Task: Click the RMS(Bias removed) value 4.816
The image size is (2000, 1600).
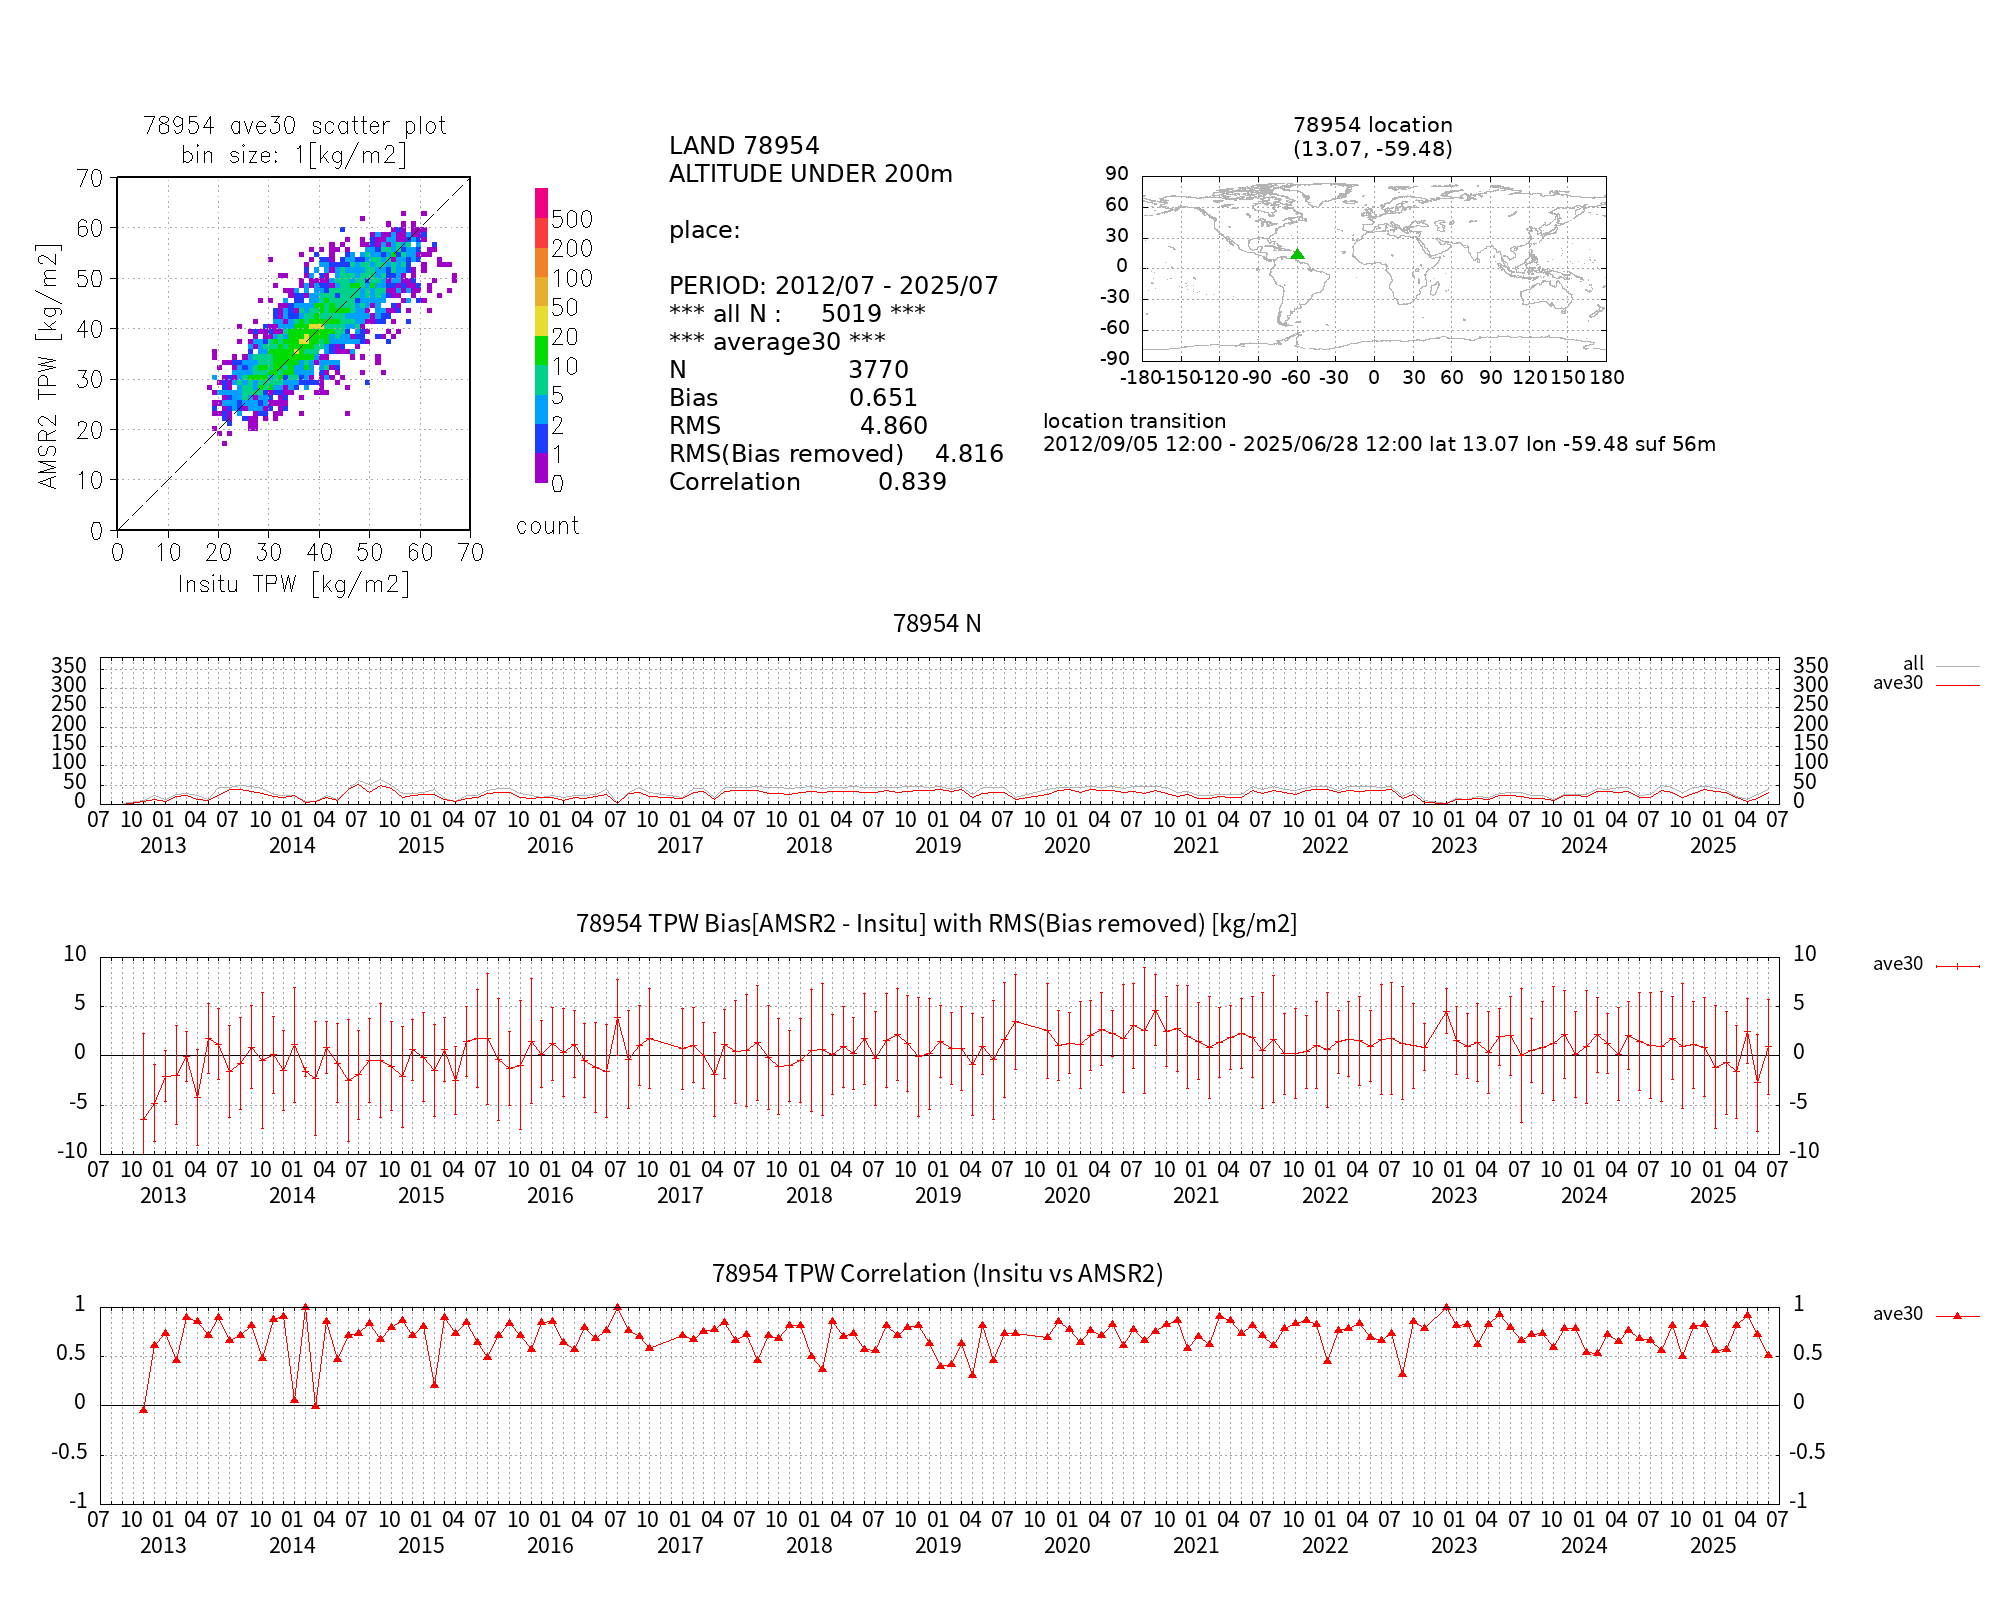Action: pos(969,454)
